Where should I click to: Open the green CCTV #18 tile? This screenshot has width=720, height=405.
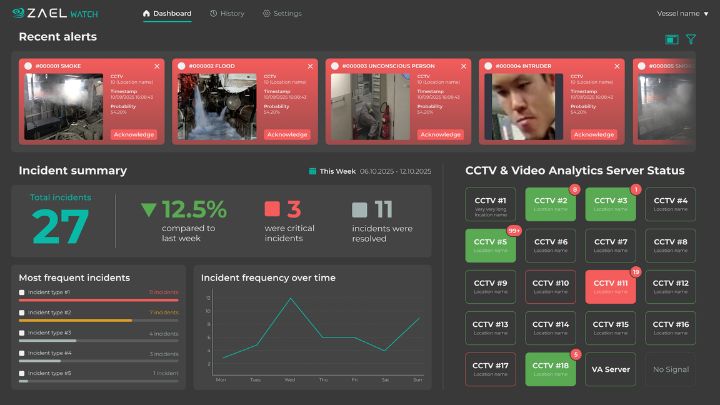point(550,369)
